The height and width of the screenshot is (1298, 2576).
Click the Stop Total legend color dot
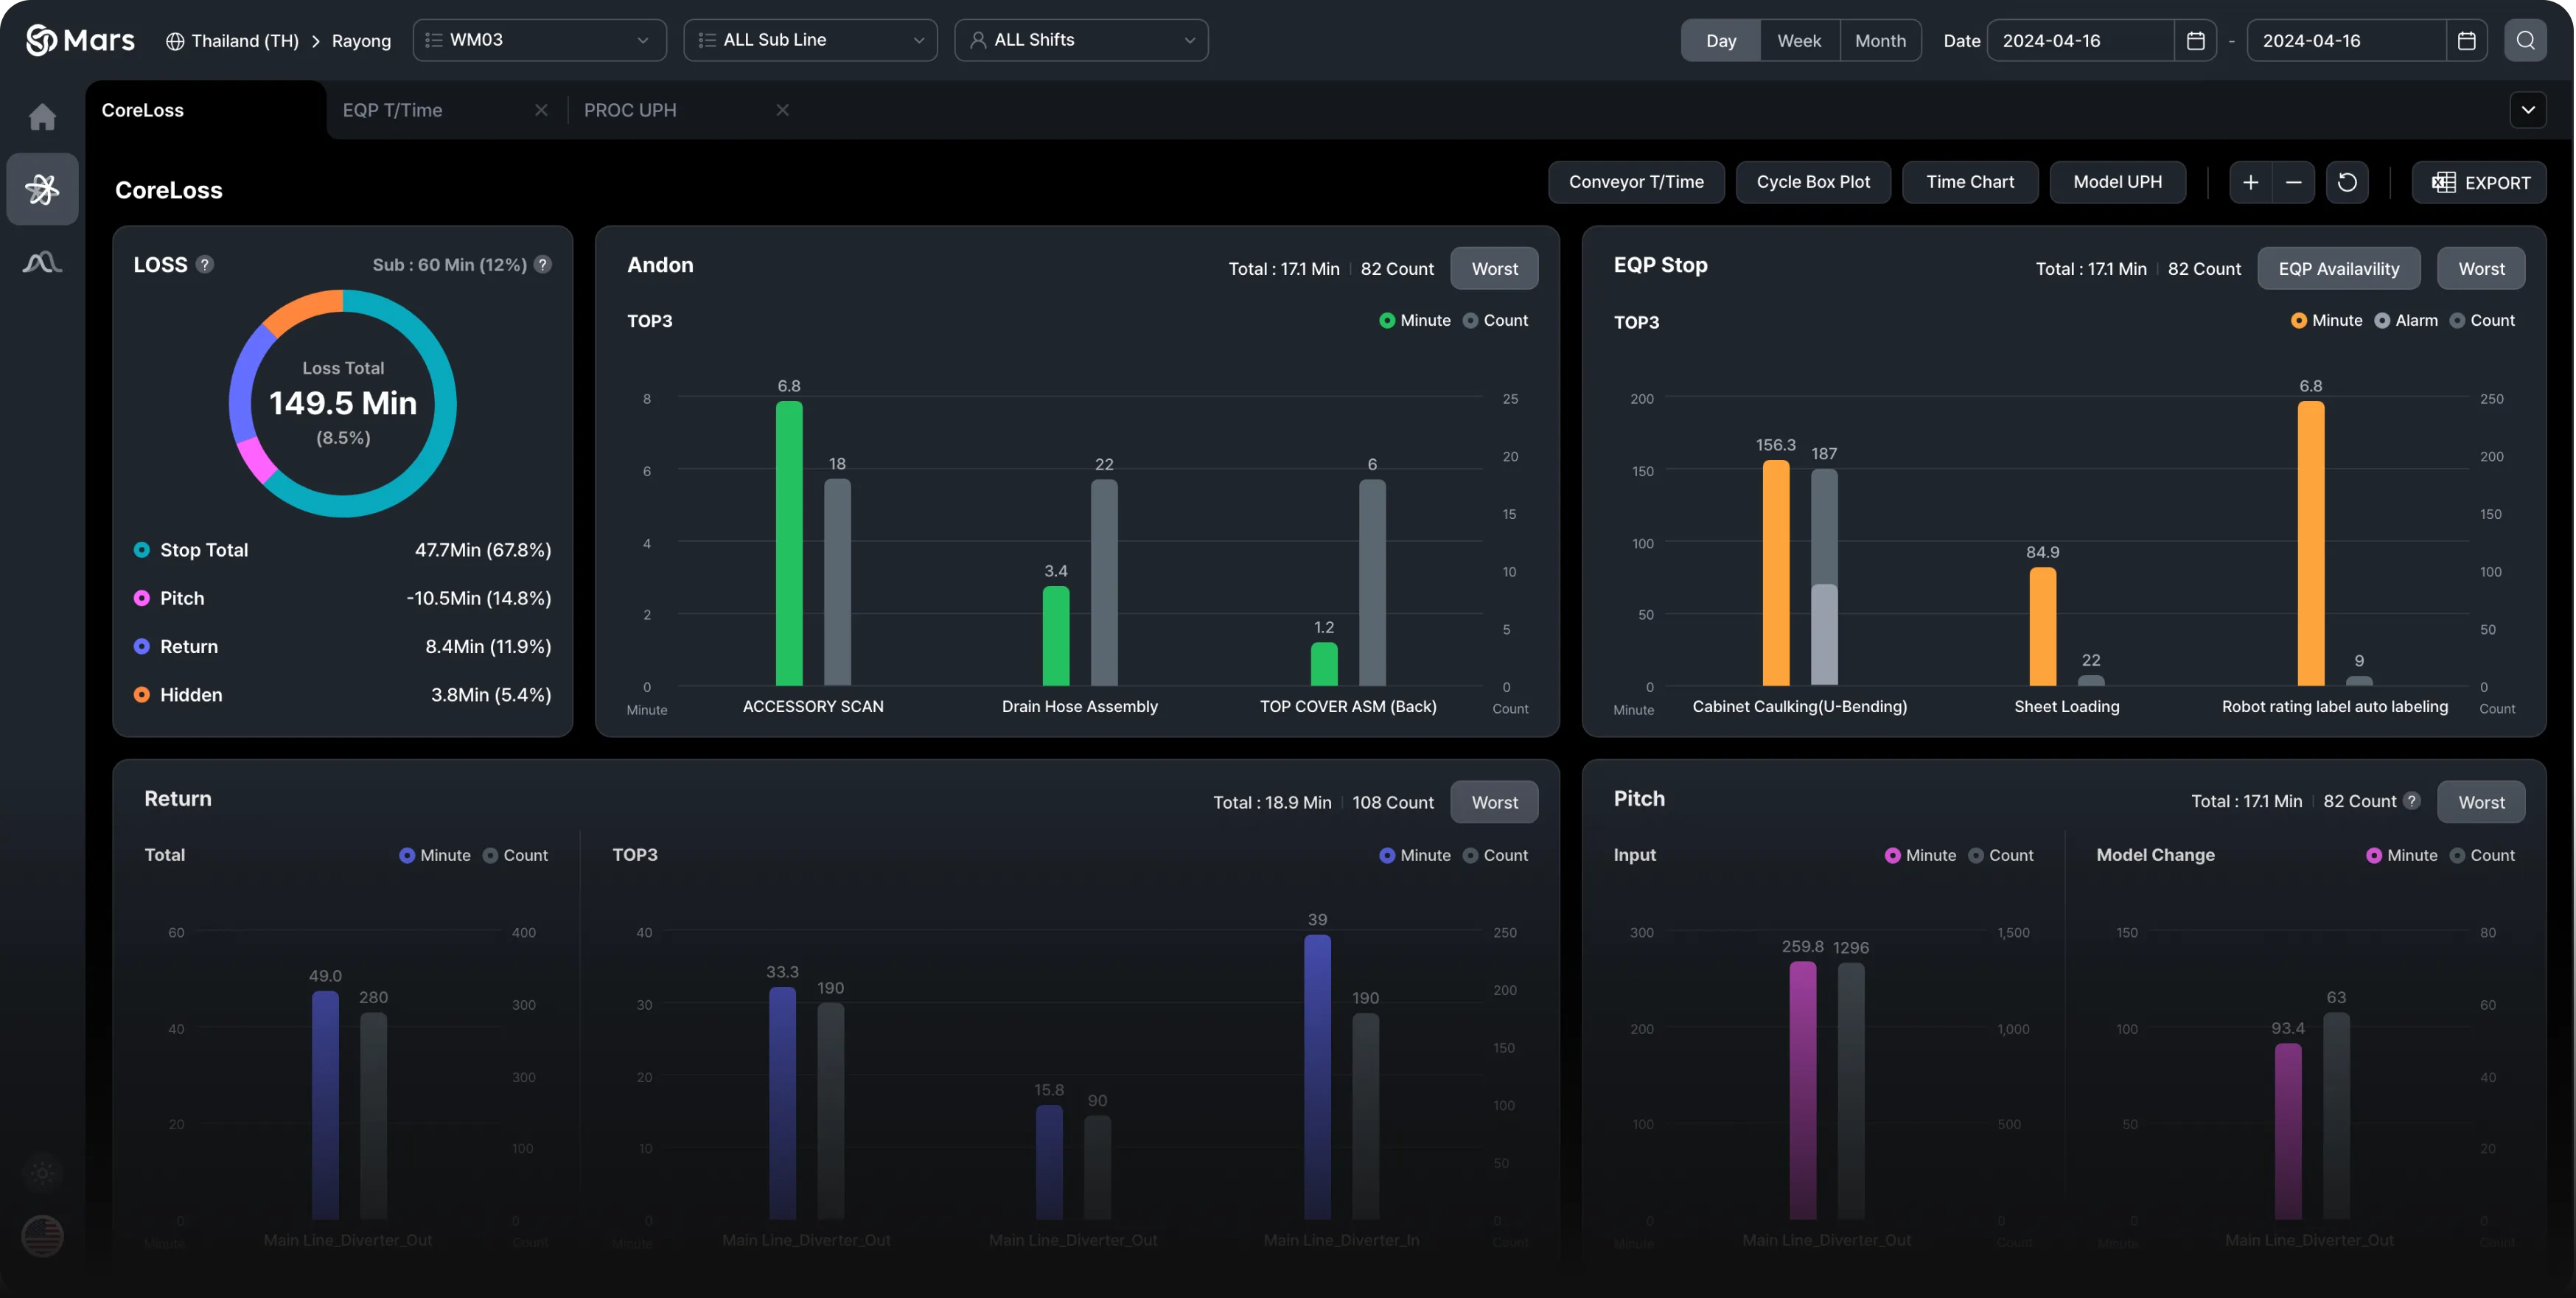point(141,550)
